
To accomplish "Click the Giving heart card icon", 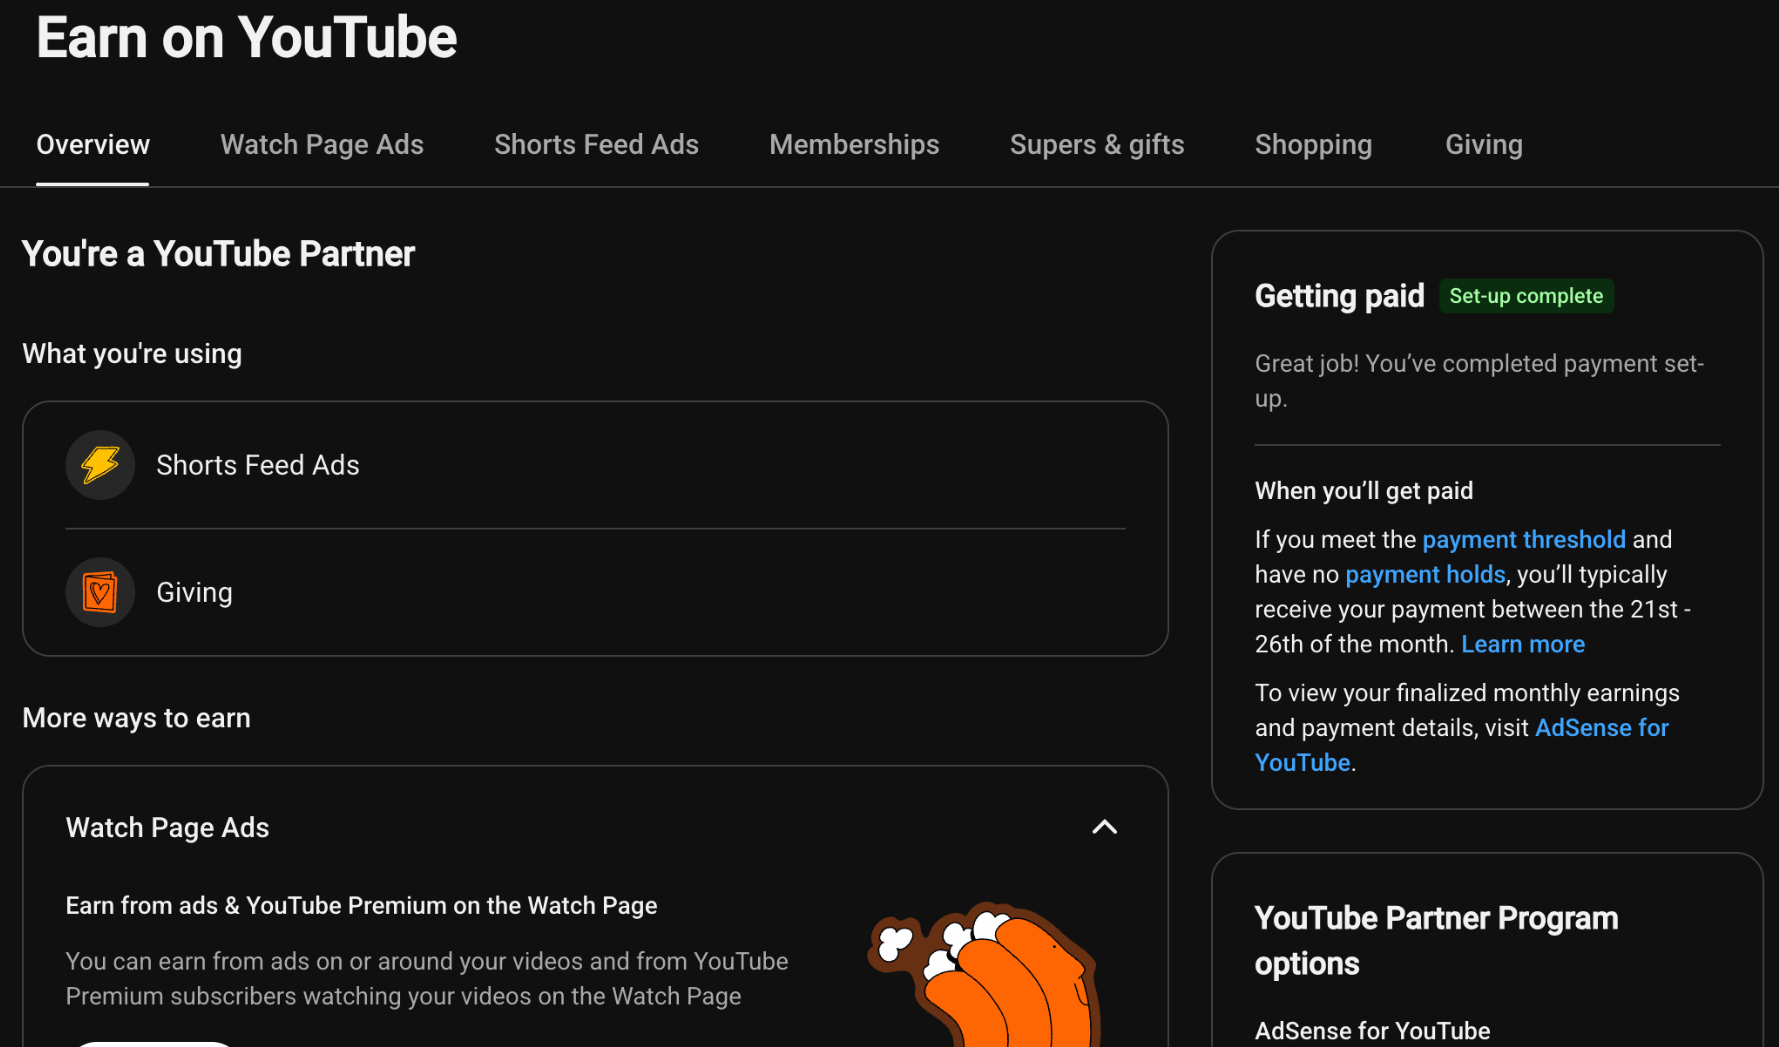I will pos(100,592).
